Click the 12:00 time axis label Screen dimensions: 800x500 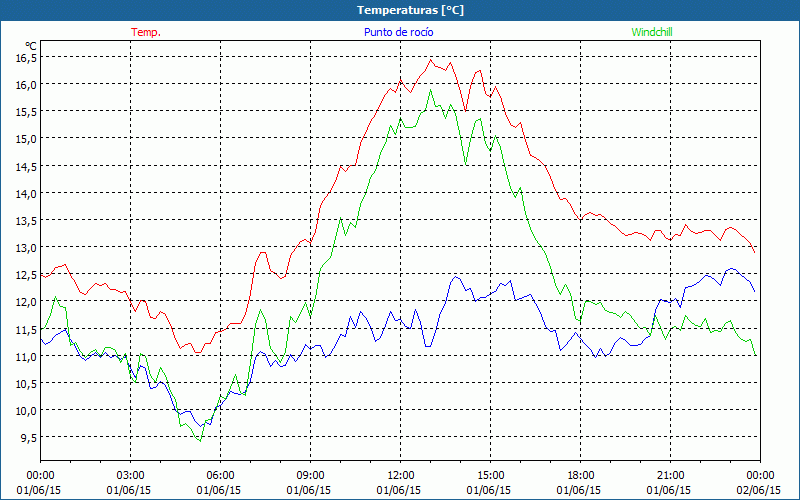coord(401,476)
